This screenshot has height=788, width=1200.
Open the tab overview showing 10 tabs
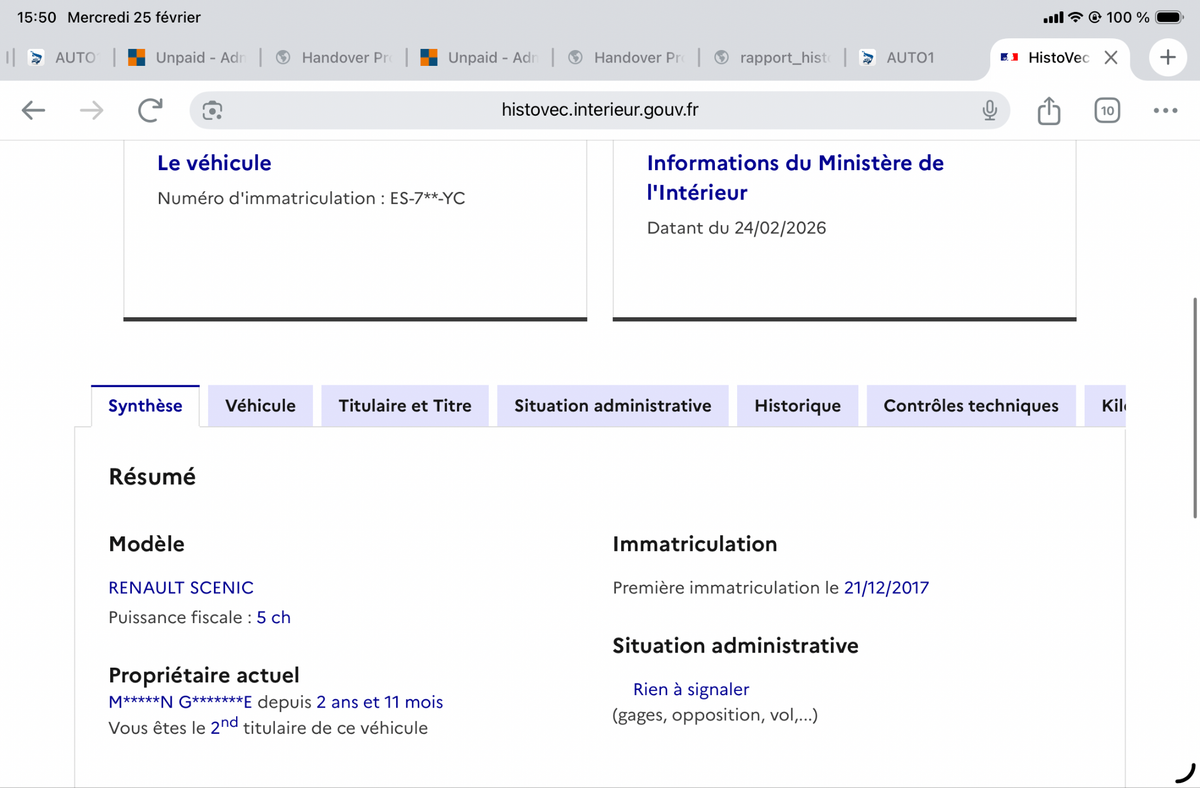click(1106, 110)
